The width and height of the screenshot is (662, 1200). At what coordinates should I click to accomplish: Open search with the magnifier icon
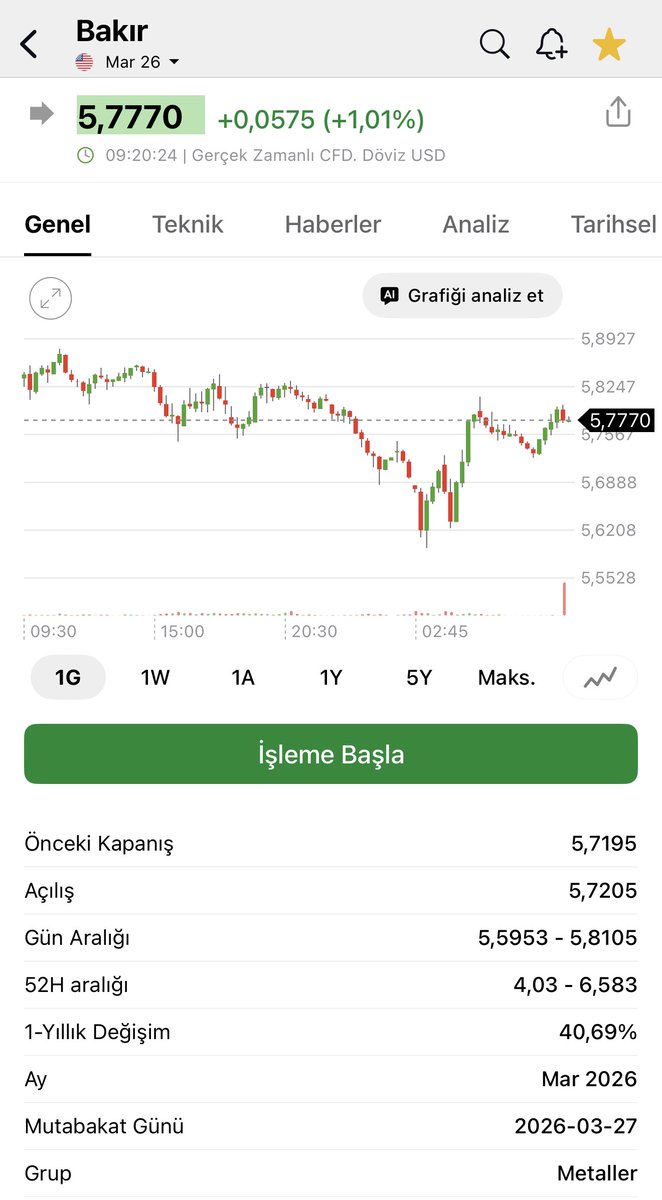[495, 44]
